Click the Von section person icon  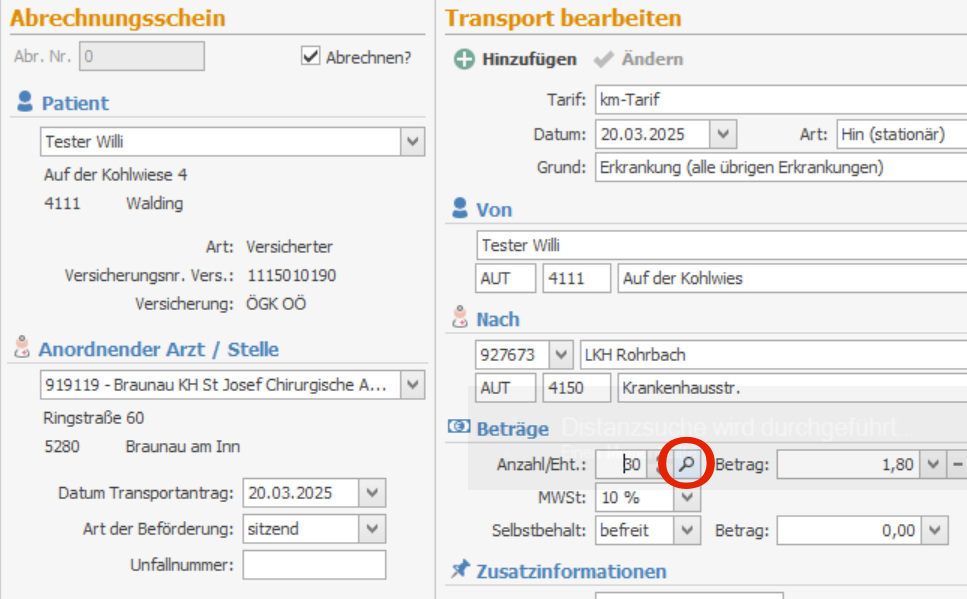point(459,208)
